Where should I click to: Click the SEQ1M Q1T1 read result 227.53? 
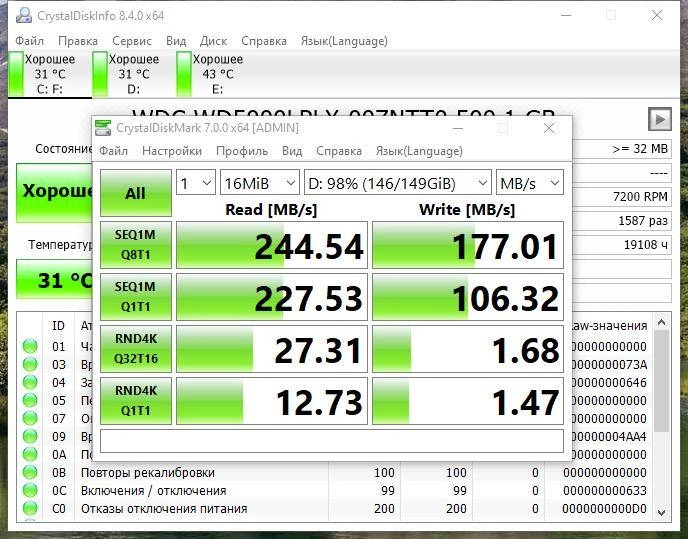pyautogui.click(x=272, y=297)
